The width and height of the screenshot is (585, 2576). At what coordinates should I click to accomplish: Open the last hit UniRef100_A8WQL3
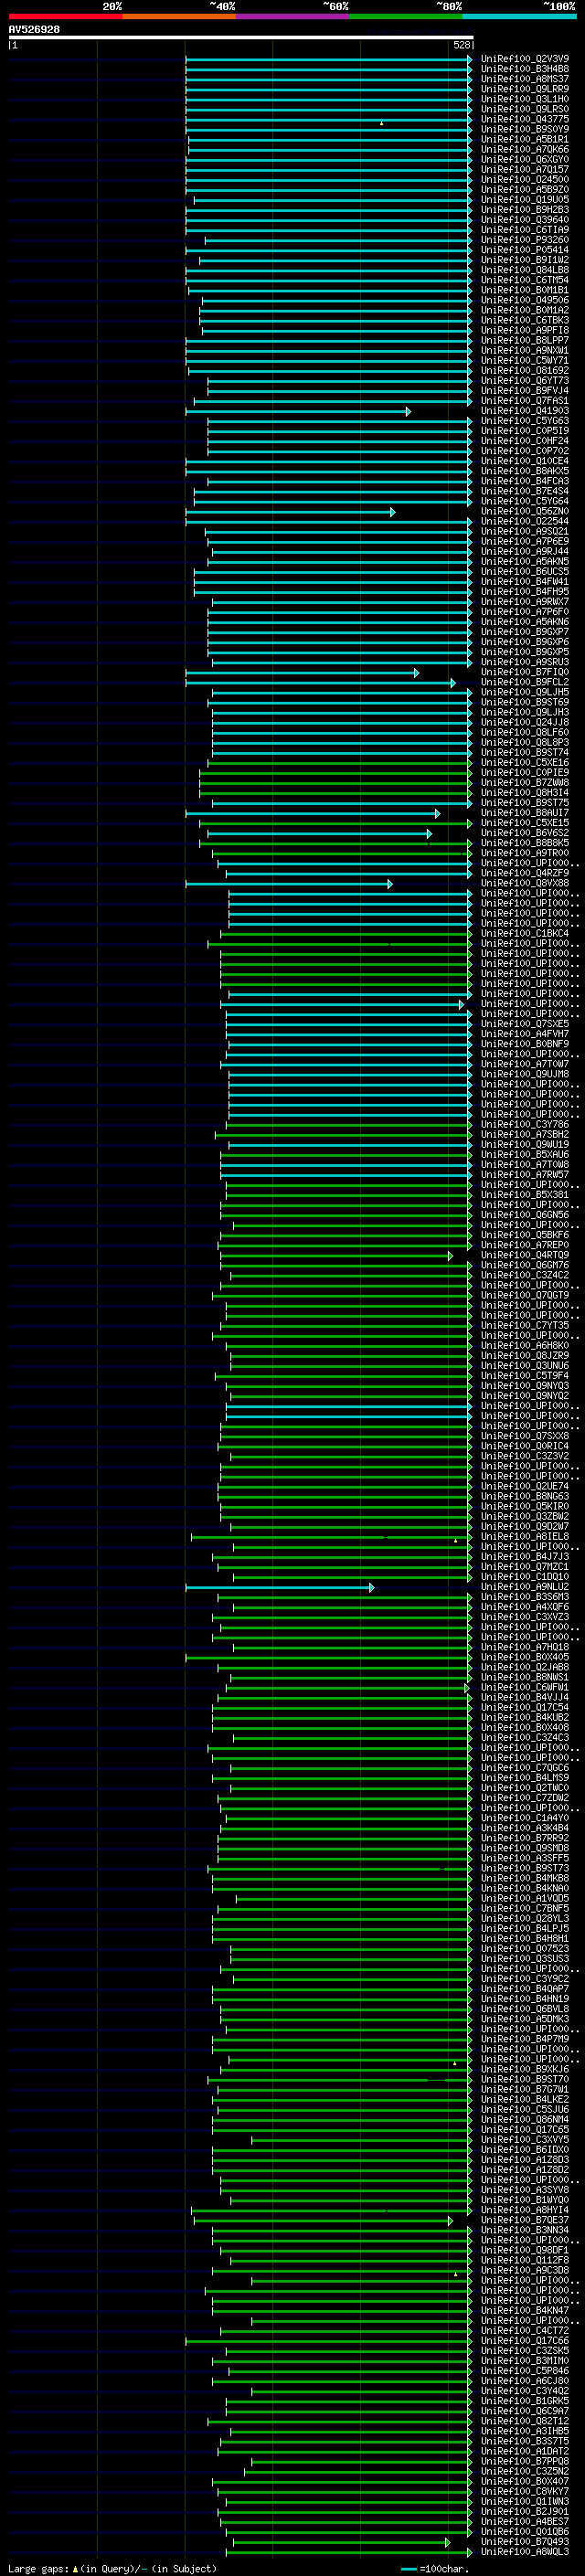525,2551
